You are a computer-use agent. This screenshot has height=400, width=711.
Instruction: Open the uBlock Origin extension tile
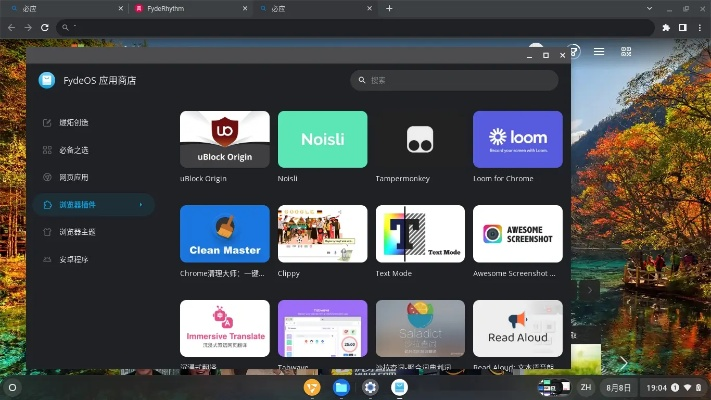click(224, 139)
